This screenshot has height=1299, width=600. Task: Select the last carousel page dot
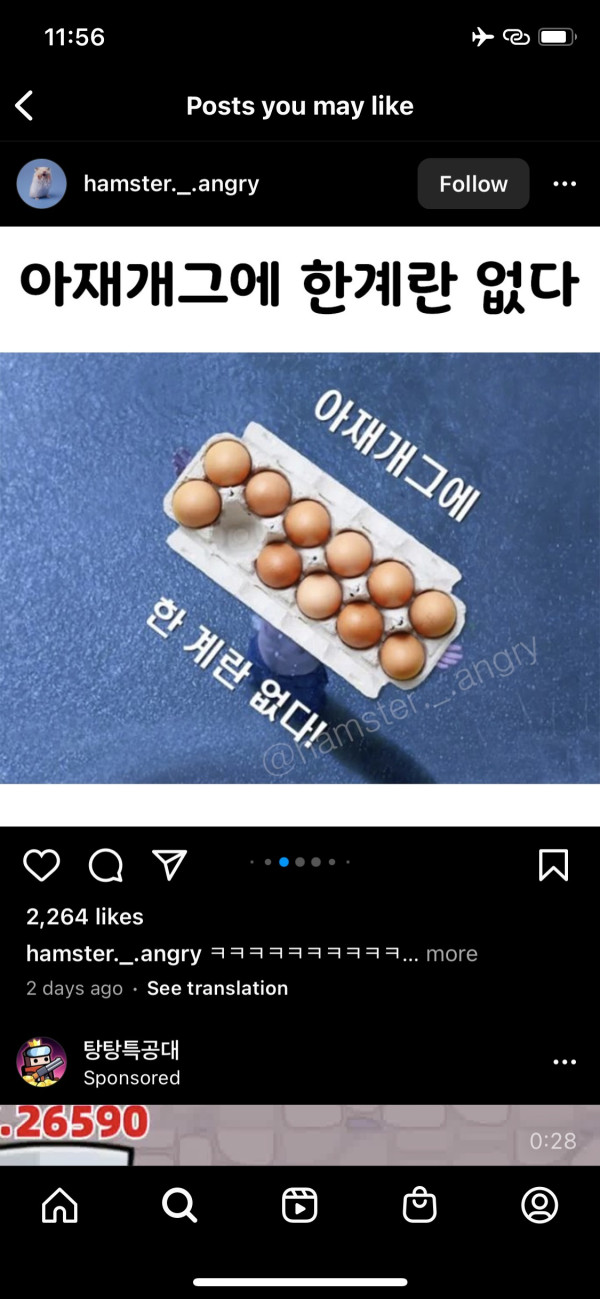click(x=347, y=862)
